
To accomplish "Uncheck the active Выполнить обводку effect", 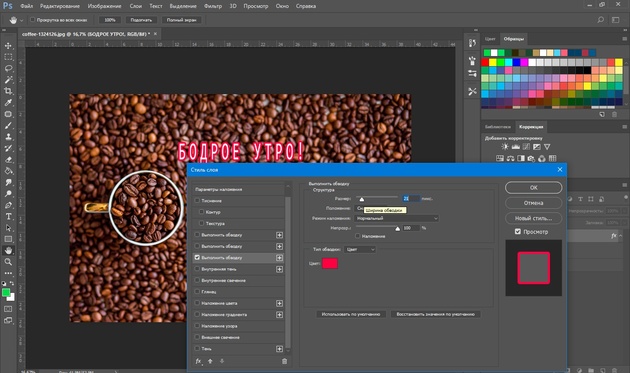I will 197,257.
